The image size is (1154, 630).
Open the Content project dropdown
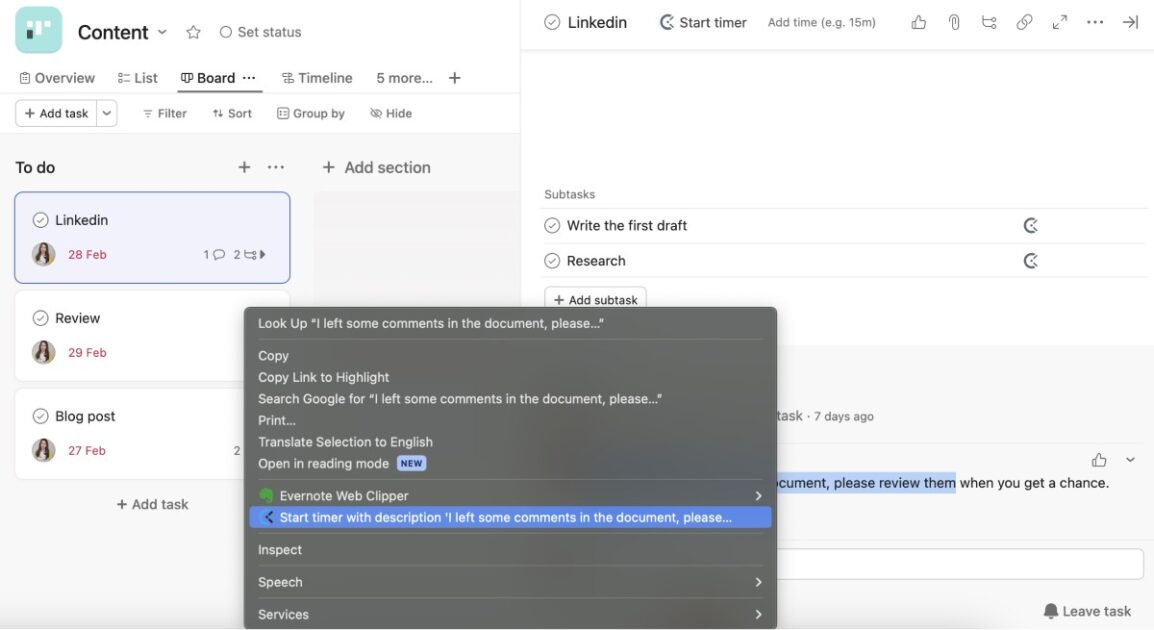click(x=162, y=31)
